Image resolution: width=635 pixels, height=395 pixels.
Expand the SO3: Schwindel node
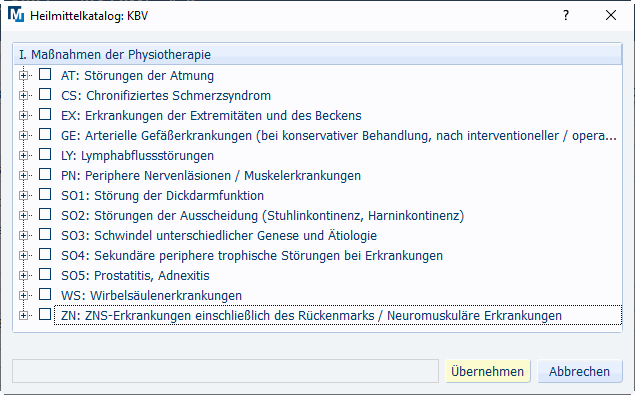point(23,235)
